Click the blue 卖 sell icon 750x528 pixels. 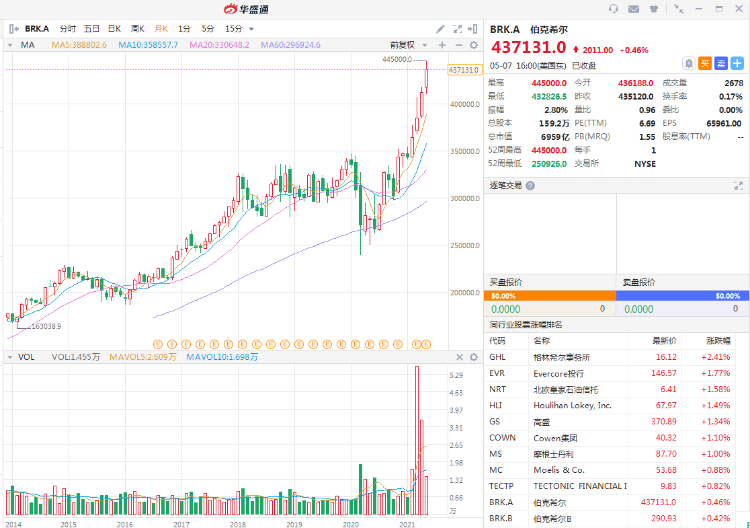click(x=720, y=63)
